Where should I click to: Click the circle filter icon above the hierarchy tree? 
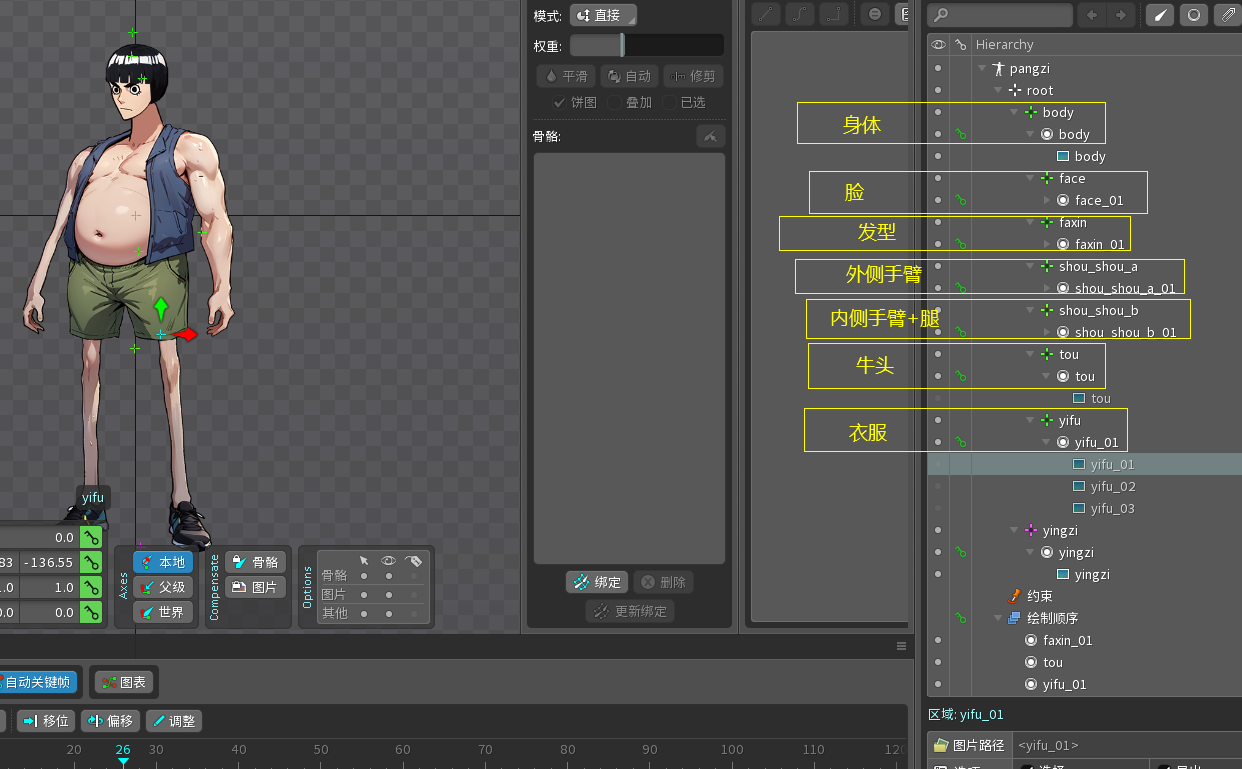(1193, 15)
